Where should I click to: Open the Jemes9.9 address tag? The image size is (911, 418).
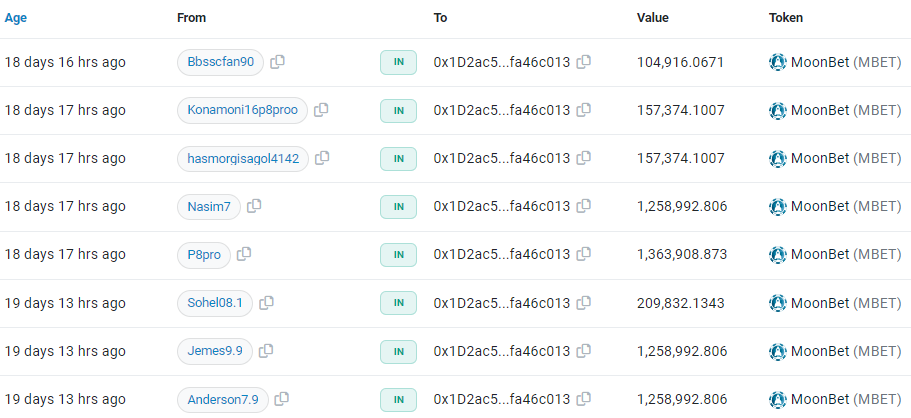tap(215, 352)
